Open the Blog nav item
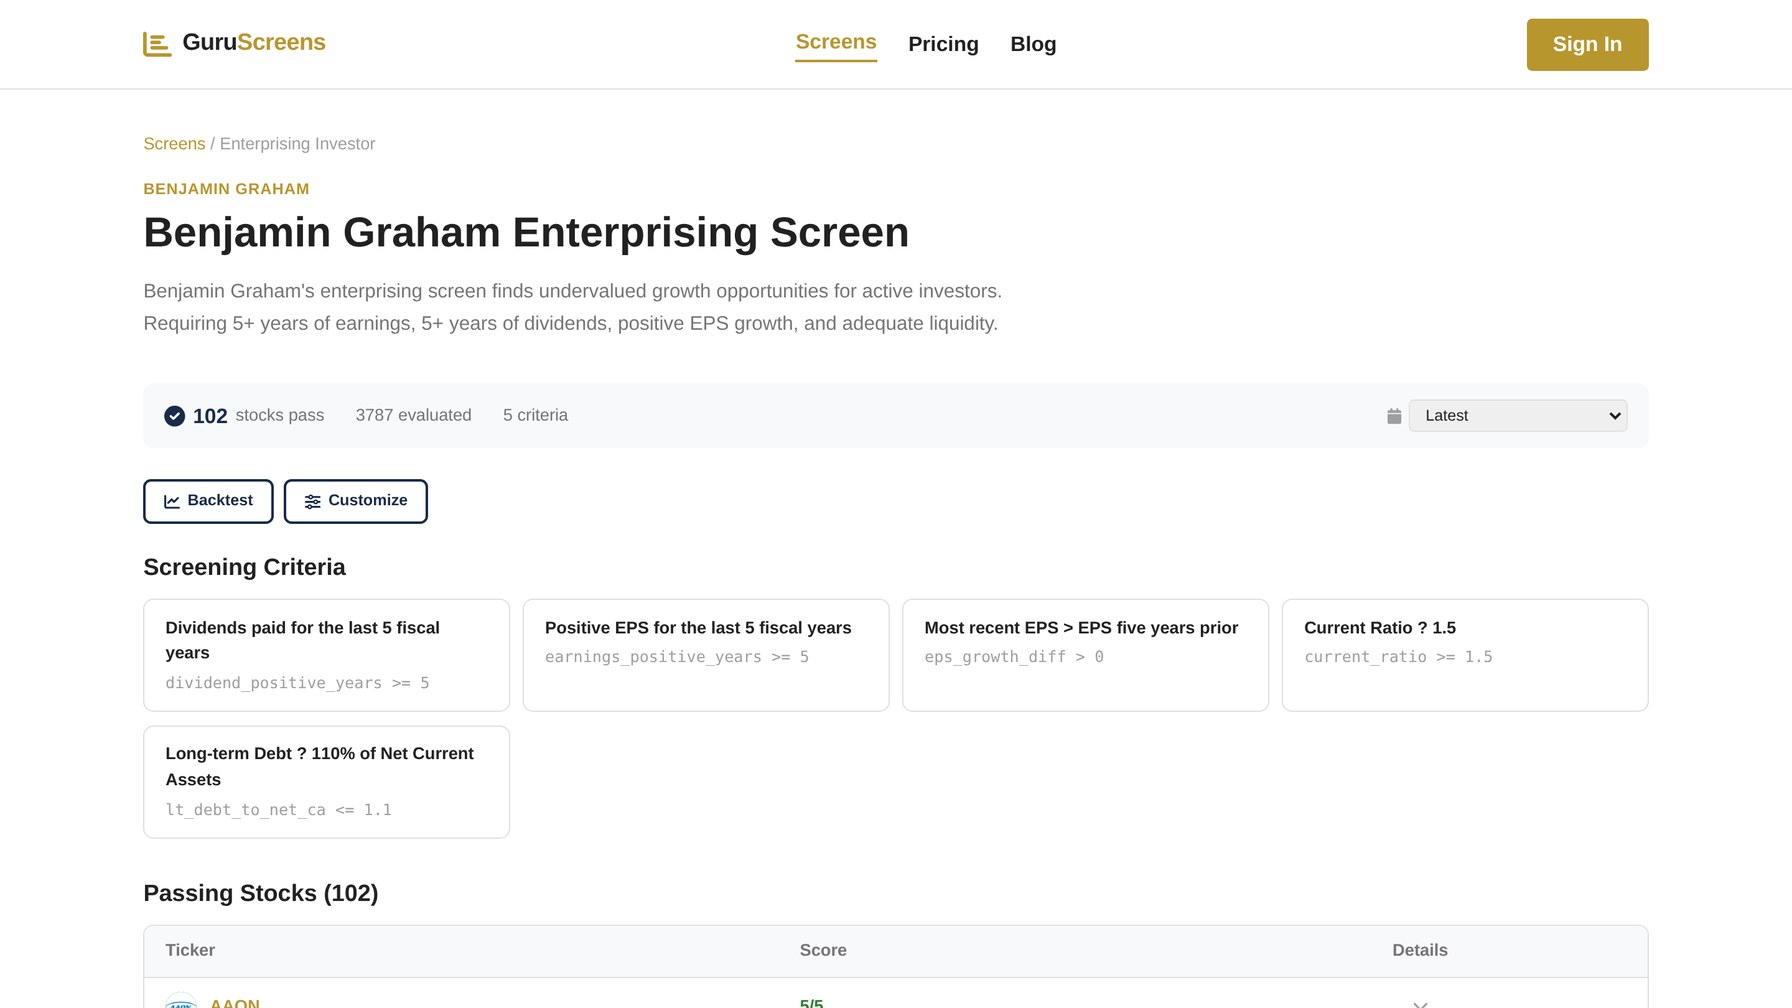Viewport: 1792px width, 1008px height. [x=1033, y=44]
